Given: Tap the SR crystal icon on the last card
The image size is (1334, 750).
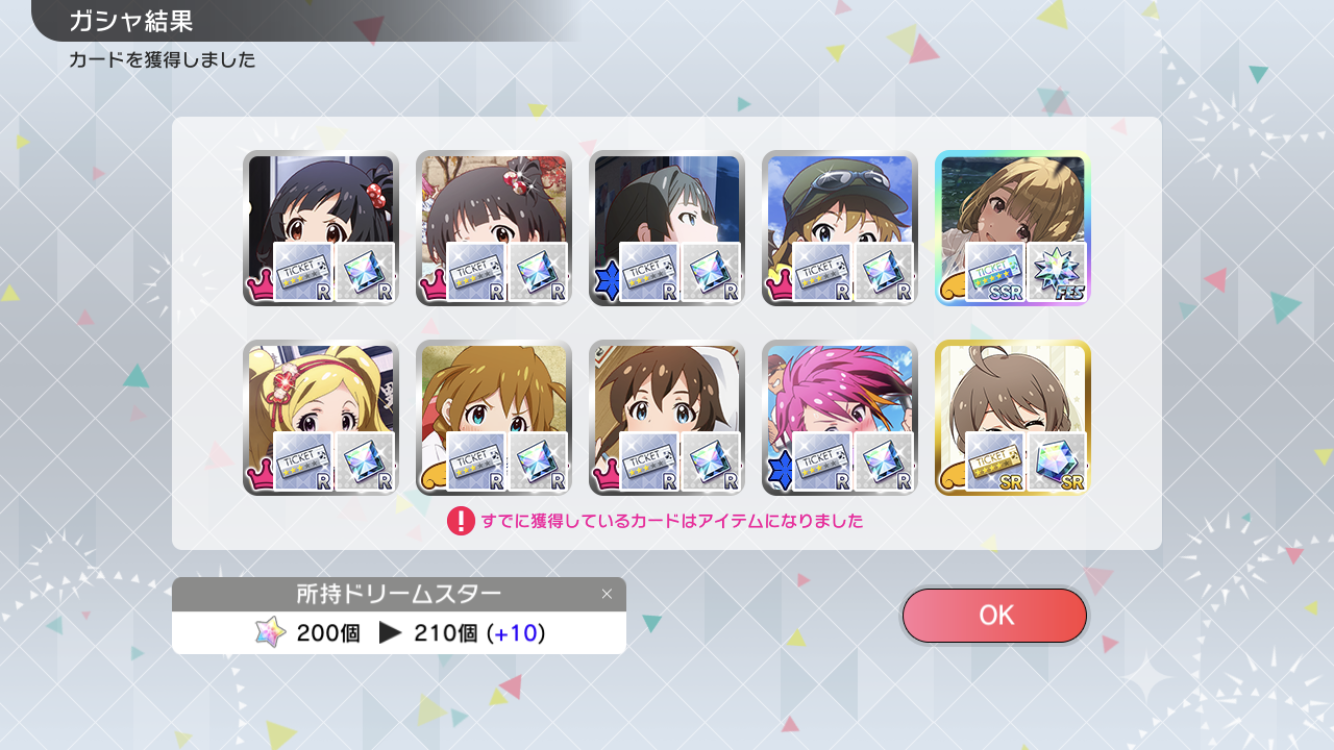Looking at the screenshot, I should pyautogui.click(x=1057, y=461).
